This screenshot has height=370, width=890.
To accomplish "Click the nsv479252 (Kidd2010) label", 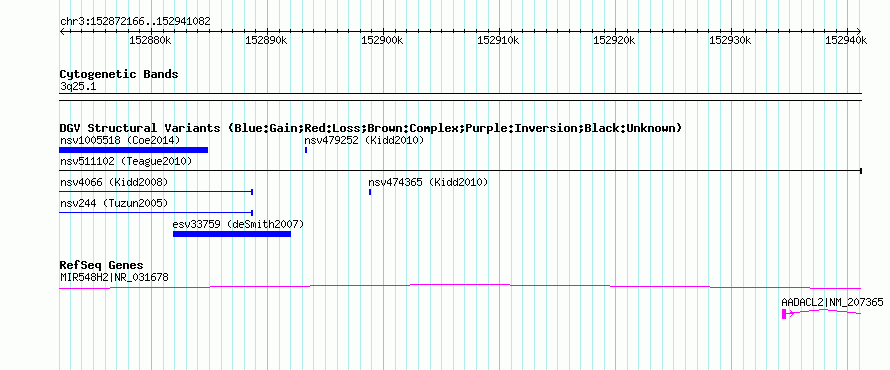I will point(364,140).
